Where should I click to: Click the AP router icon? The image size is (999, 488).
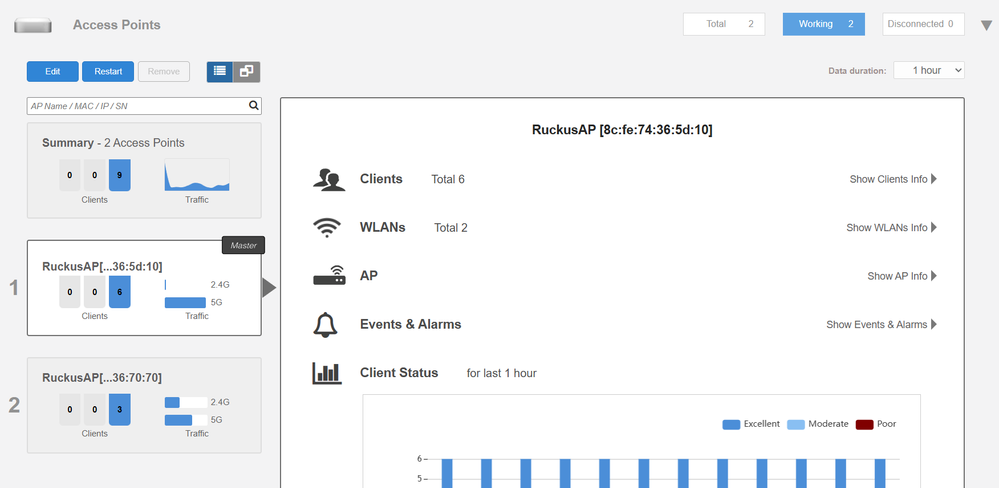[329, 276]
